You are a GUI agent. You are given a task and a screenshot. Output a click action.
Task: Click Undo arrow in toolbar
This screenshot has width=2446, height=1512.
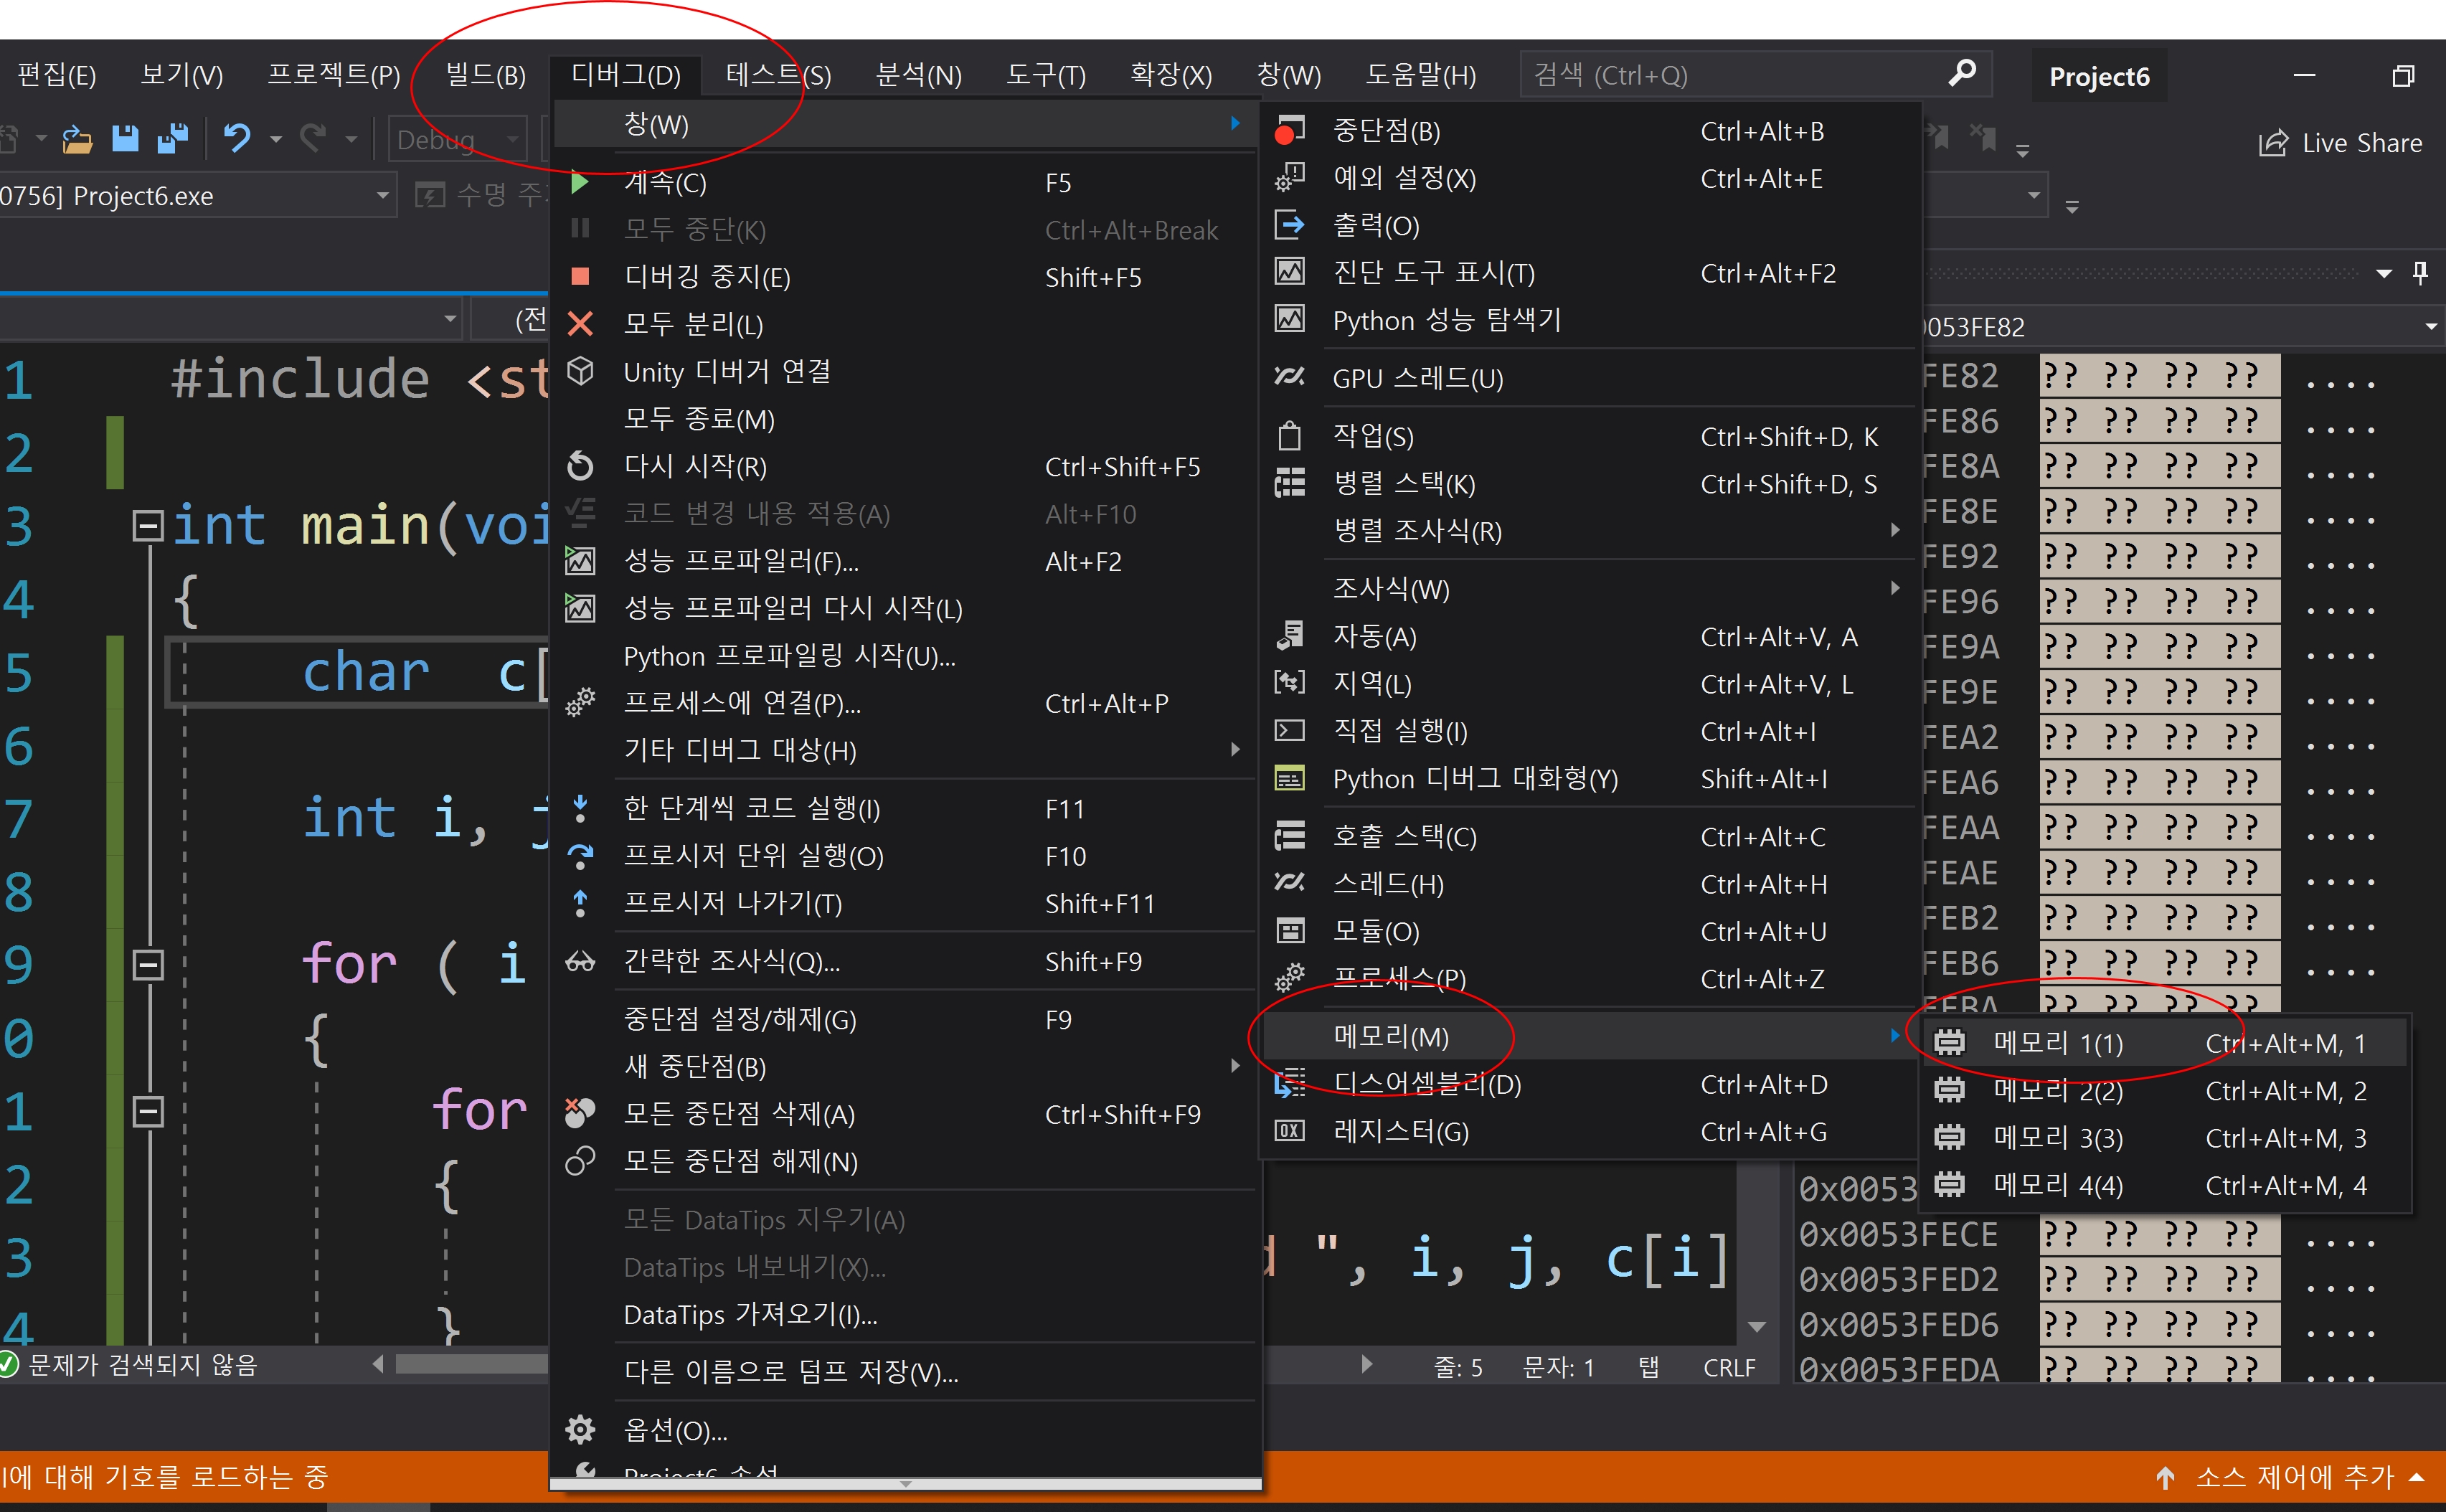(x=237, y=138)
